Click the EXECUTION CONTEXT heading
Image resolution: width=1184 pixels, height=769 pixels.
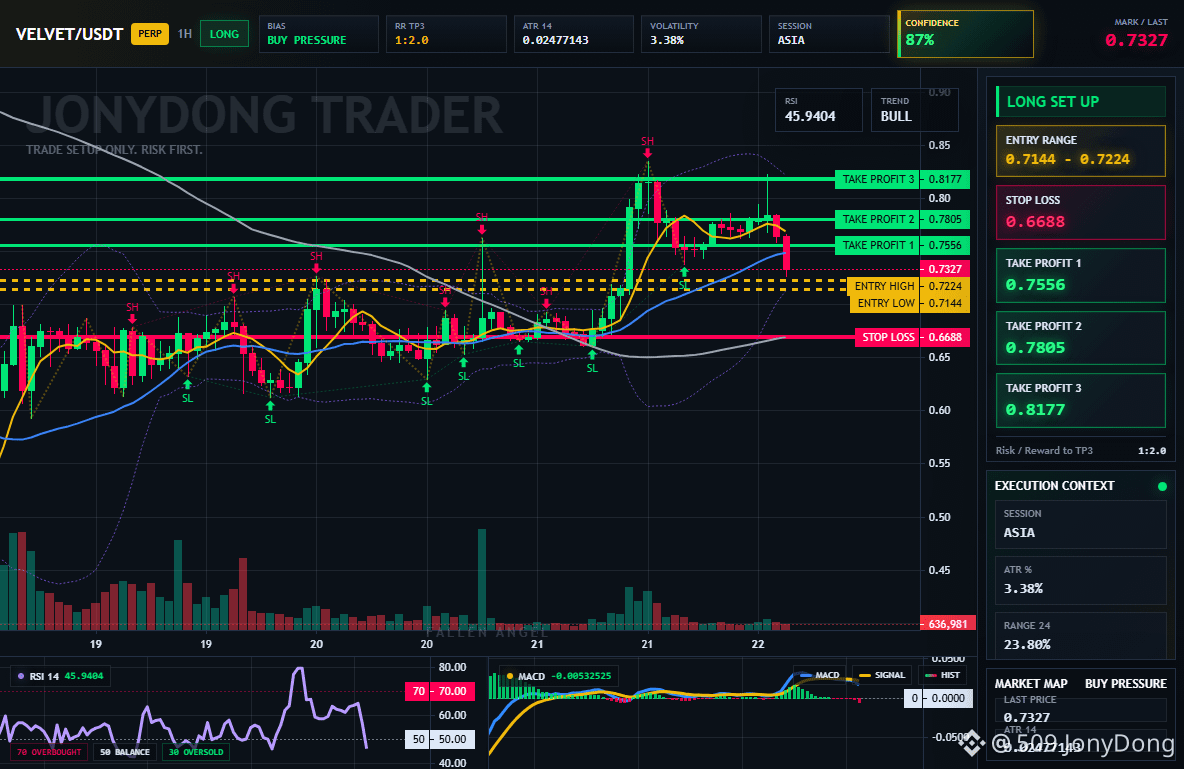(x=1054, y=486)
